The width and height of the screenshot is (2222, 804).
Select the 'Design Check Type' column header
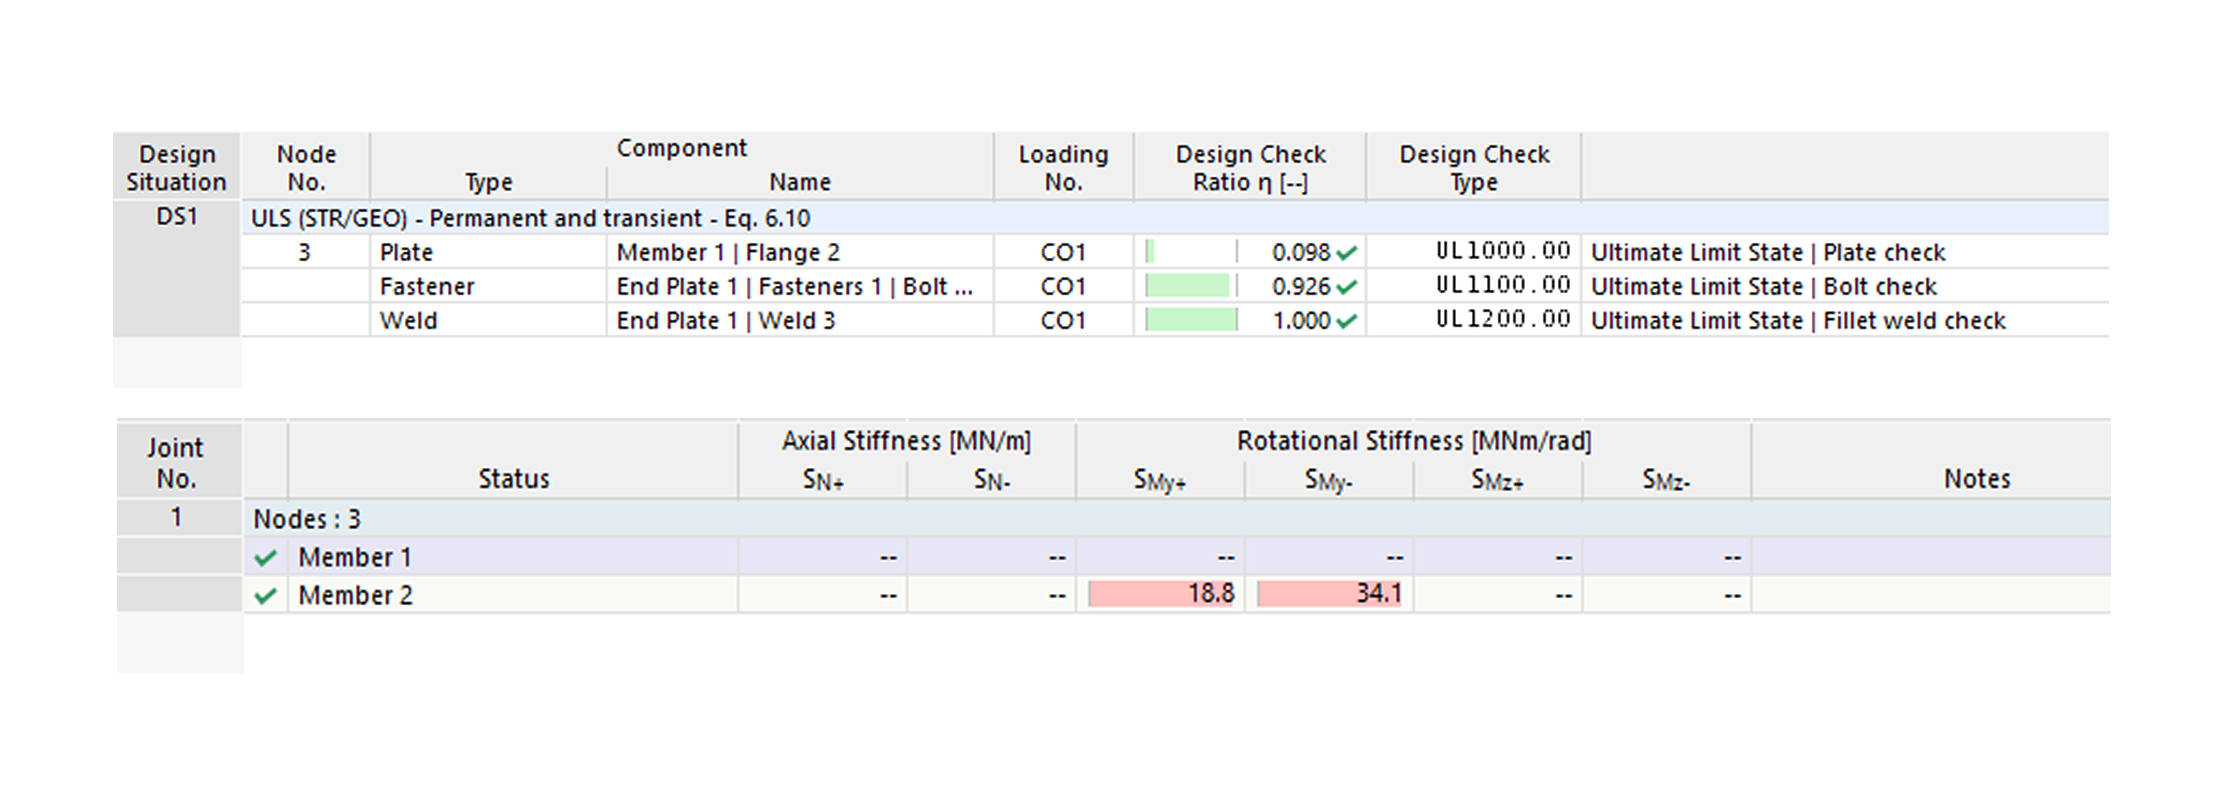click(x=1474, y=168)
